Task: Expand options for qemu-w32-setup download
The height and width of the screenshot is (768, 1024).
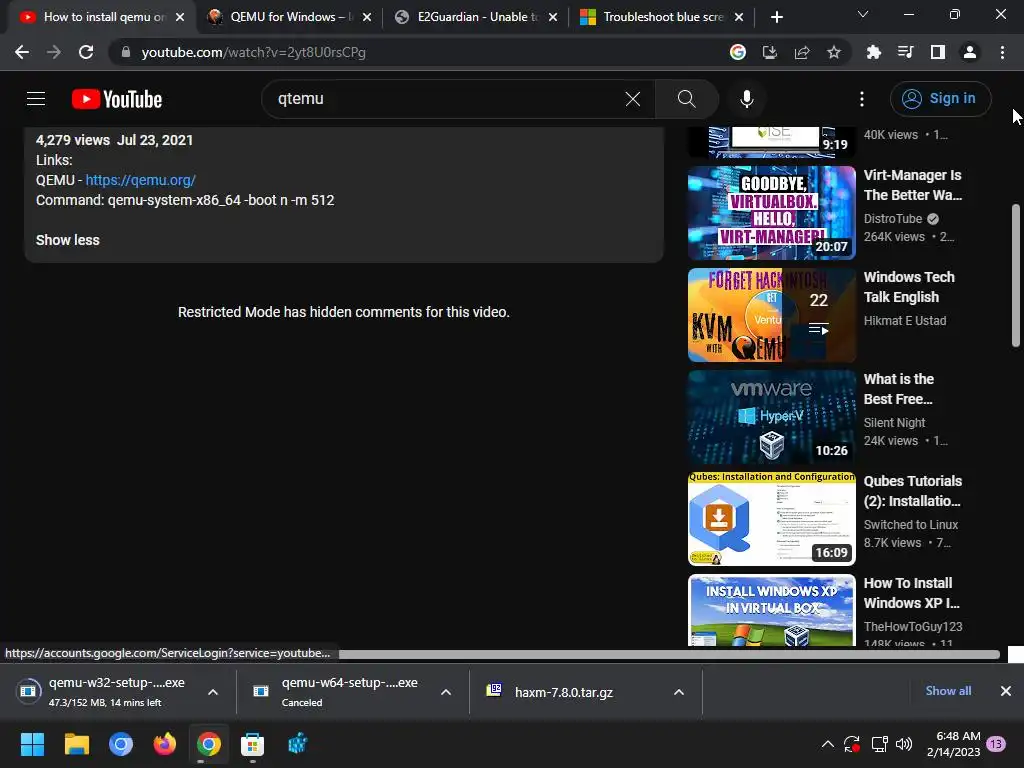Action: click(x=213, y=692)
